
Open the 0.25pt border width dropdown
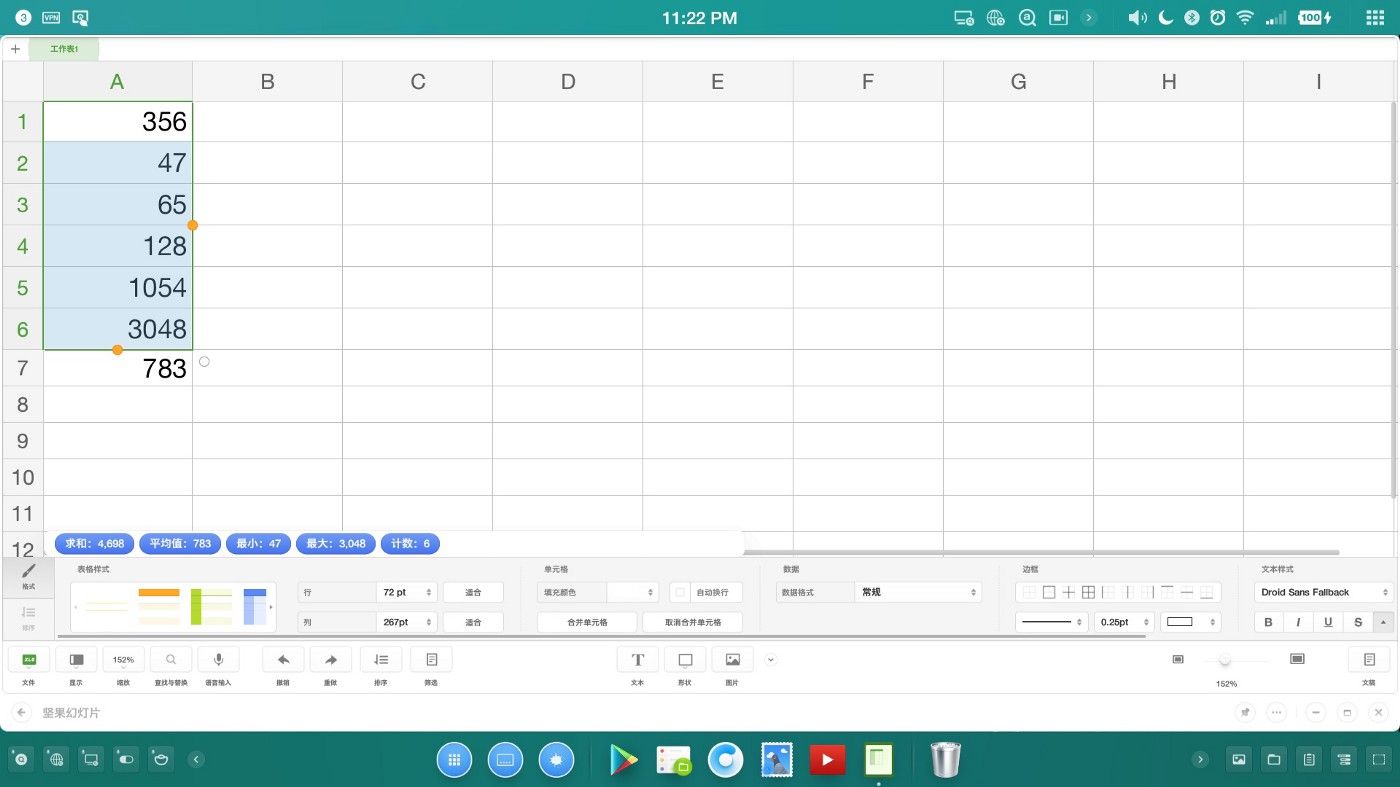1124,622
